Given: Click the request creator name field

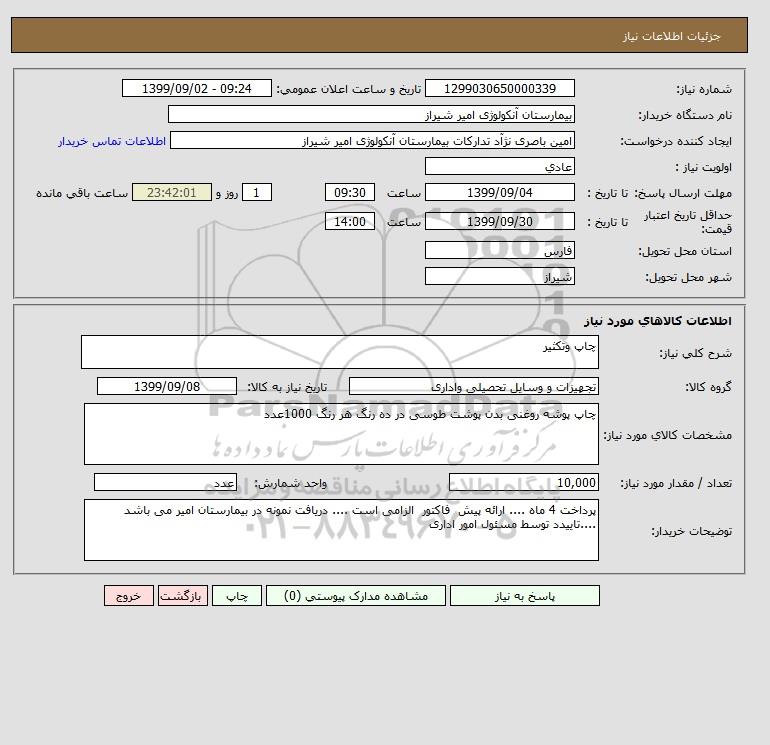Looking at the screenshot, I should click(x=372, y=140).
